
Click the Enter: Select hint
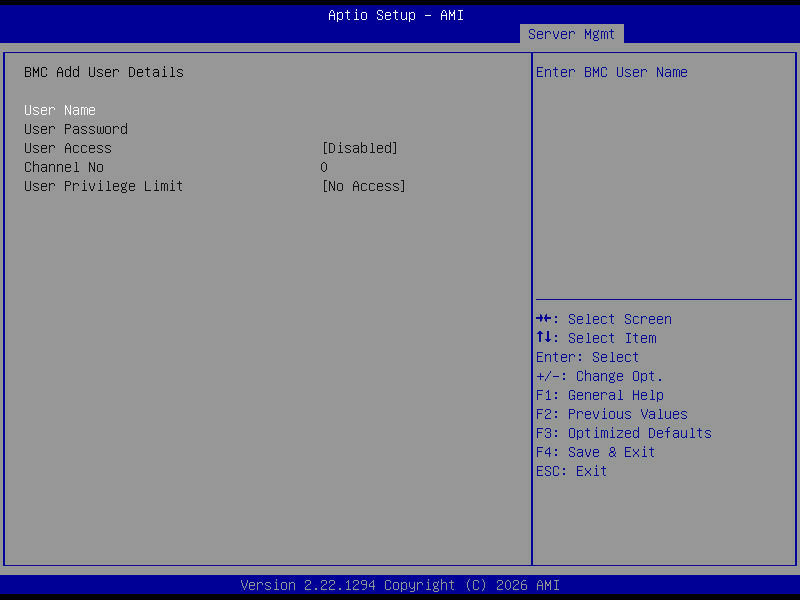click(x=587, y=357)
